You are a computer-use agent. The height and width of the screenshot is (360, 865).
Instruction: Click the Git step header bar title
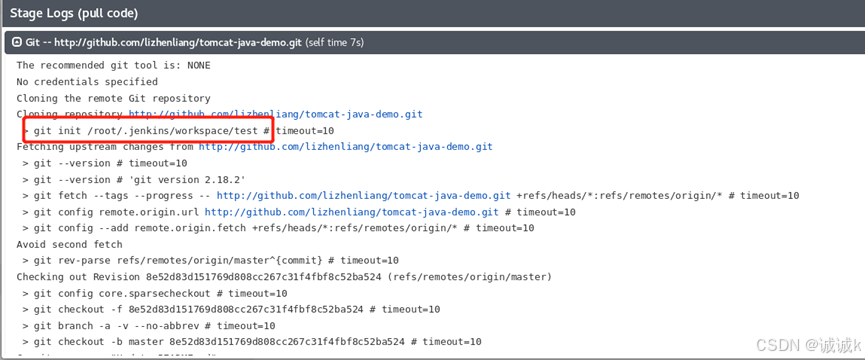point(163,42)
